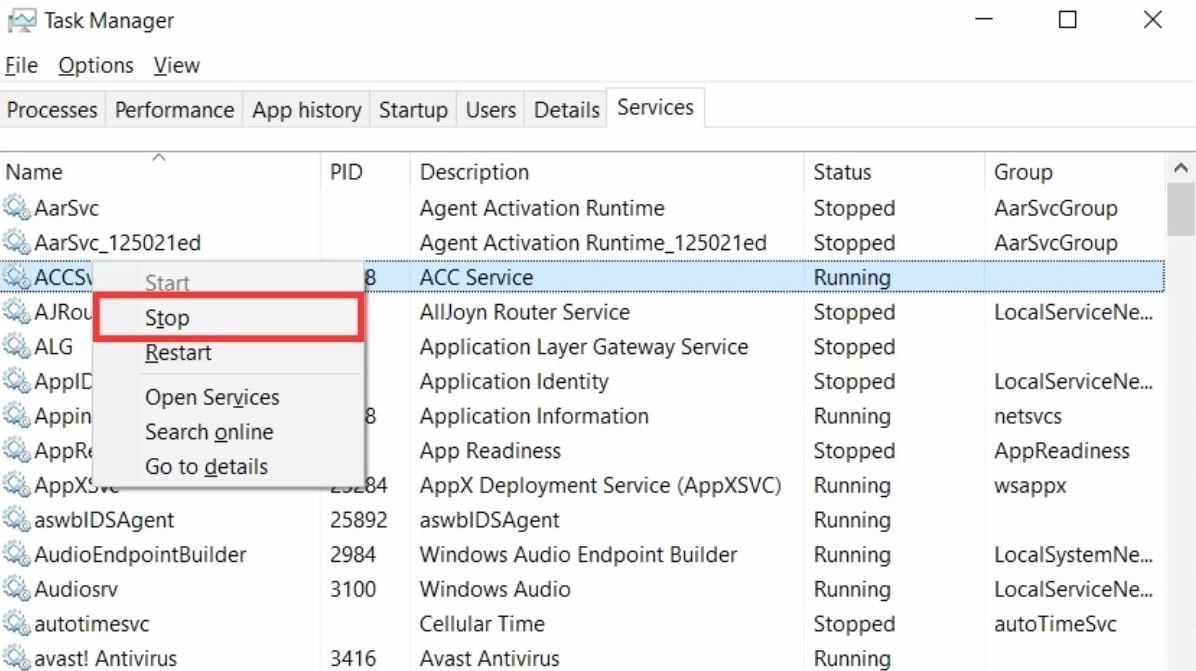Screen dimensions: 1196x671
Task: Click the scrollbar up arrow
Action: [1181, 169]
